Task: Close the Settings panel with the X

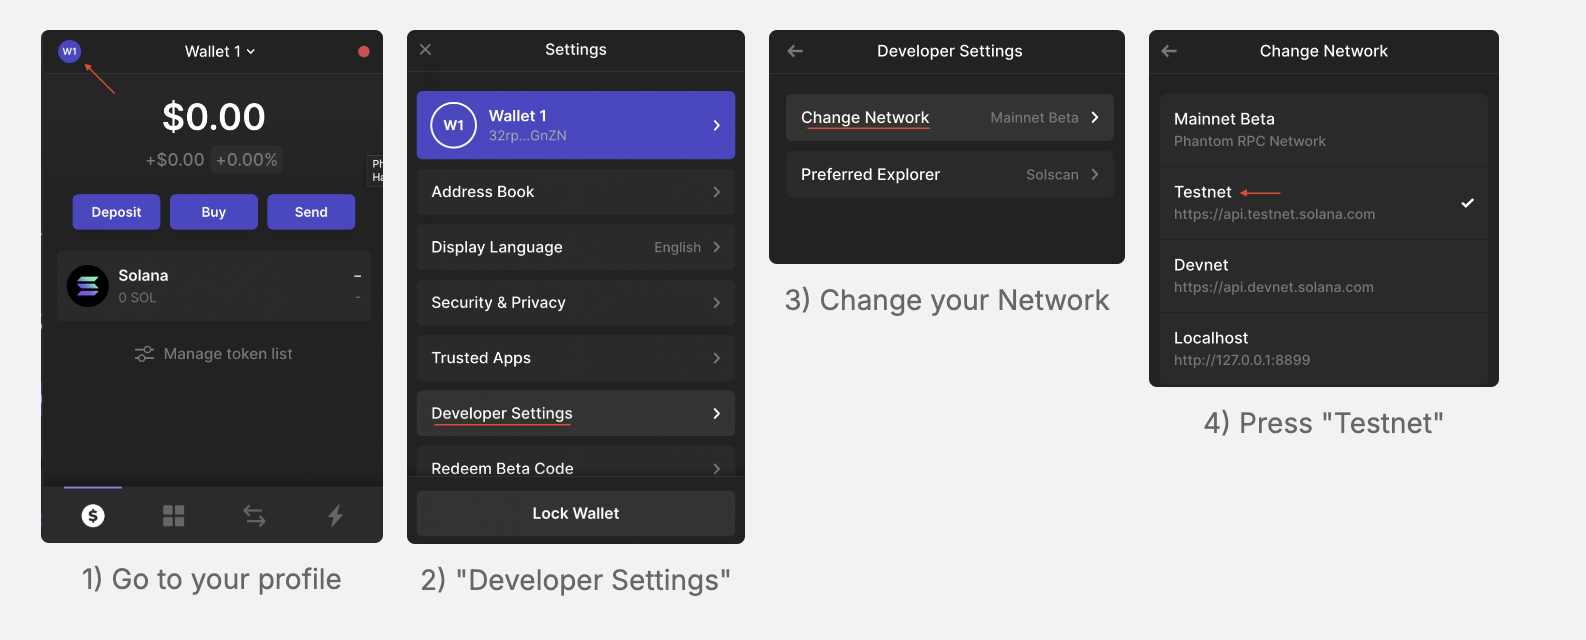Action: [x=425, y=49]
